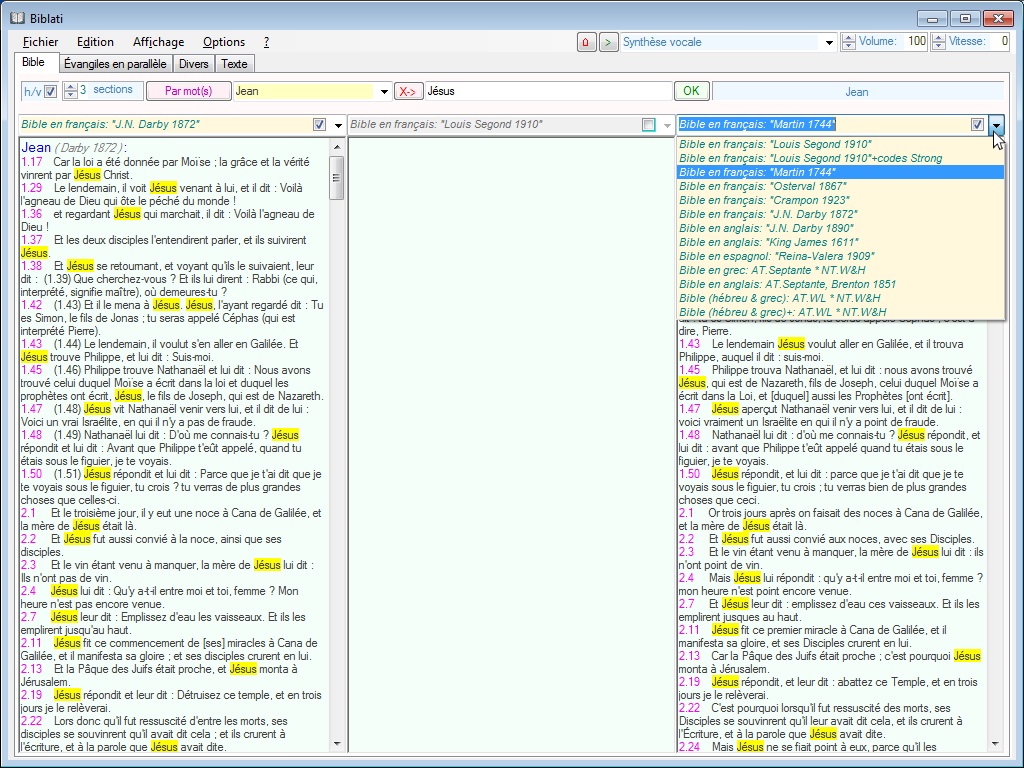Toggle the Martin 1744 panel checkbox
The image size is (1024, 768).
pyautogui.click(x=977, y=125)
